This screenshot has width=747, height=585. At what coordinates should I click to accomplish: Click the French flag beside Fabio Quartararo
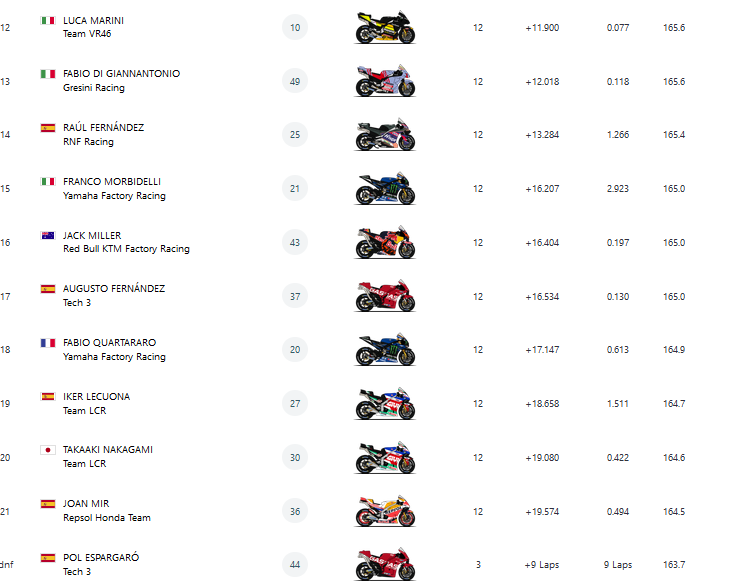point(47,343)
